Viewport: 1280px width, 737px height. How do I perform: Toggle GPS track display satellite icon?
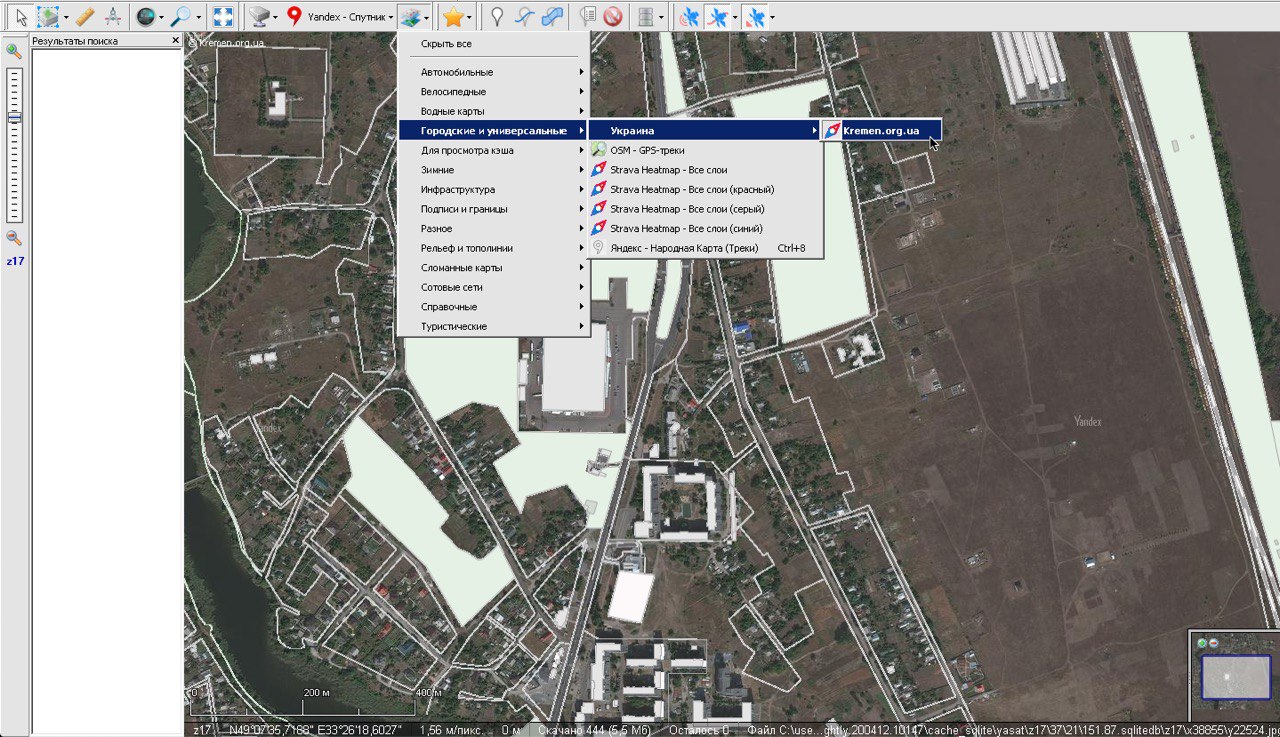717,16
